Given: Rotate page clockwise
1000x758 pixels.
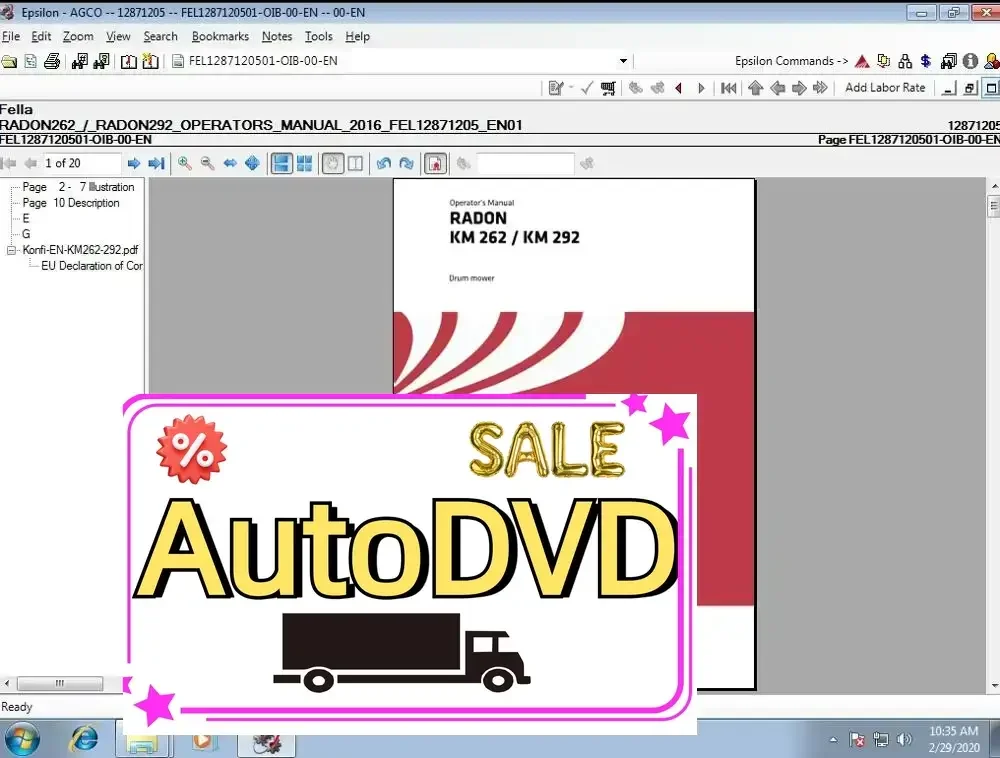Looking at the screenshot, I should (406, 164).
